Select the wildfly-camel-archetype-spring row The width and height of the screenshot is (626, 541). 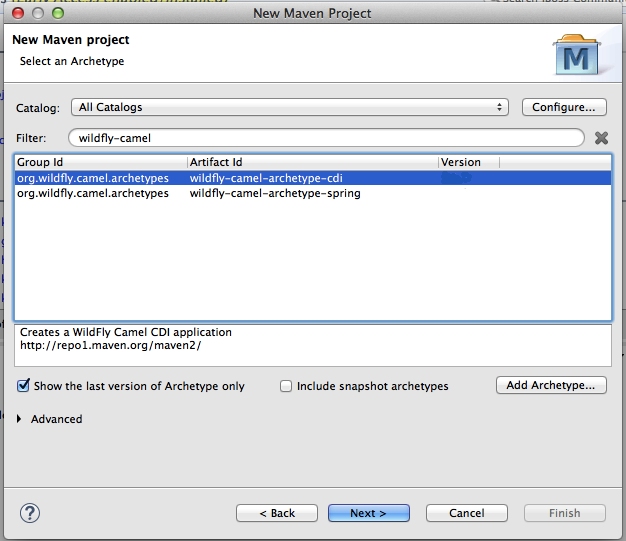(x=313, y=193)
